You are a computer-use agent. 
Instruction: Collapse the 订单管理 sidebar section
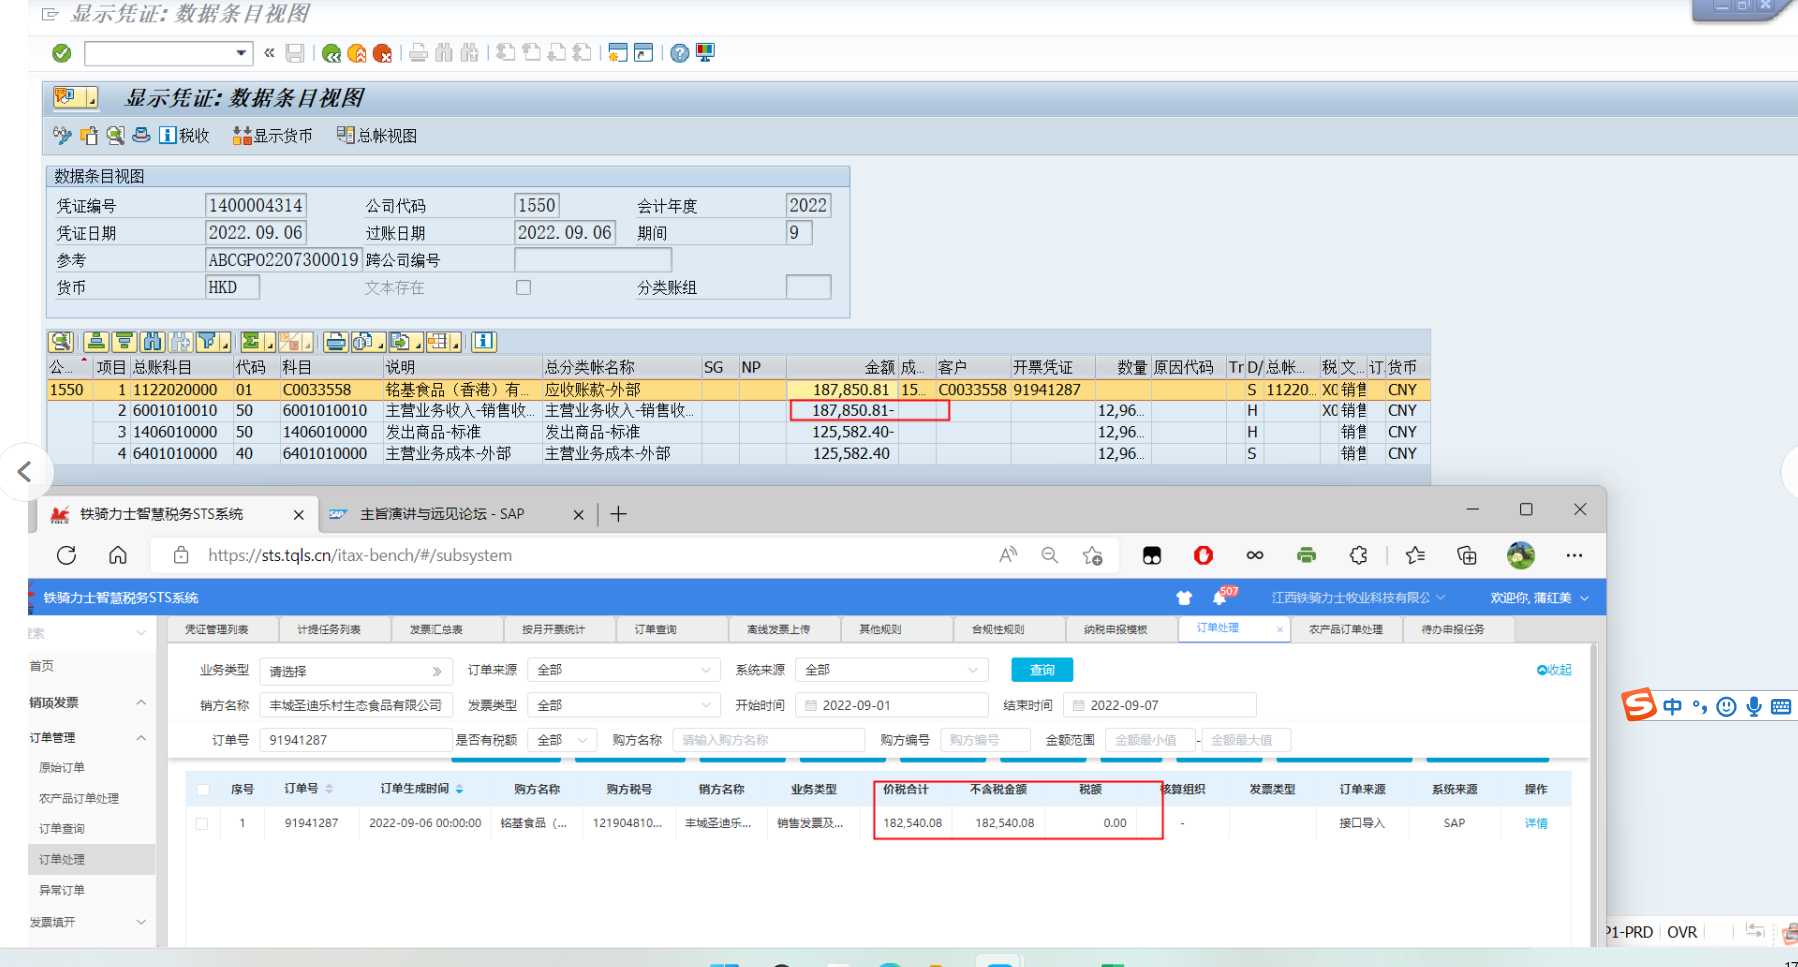pos(141,738)
